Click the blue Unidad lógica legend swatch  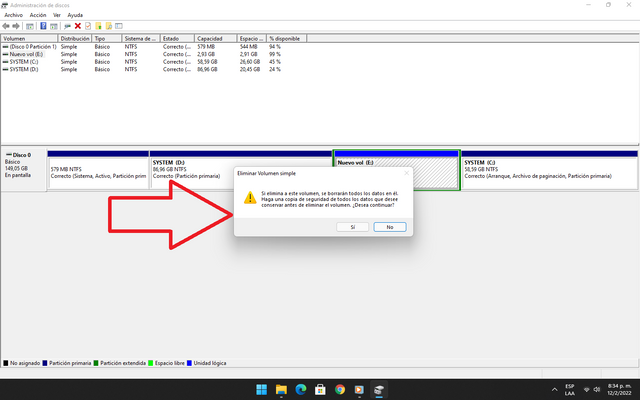coord(189,363)
